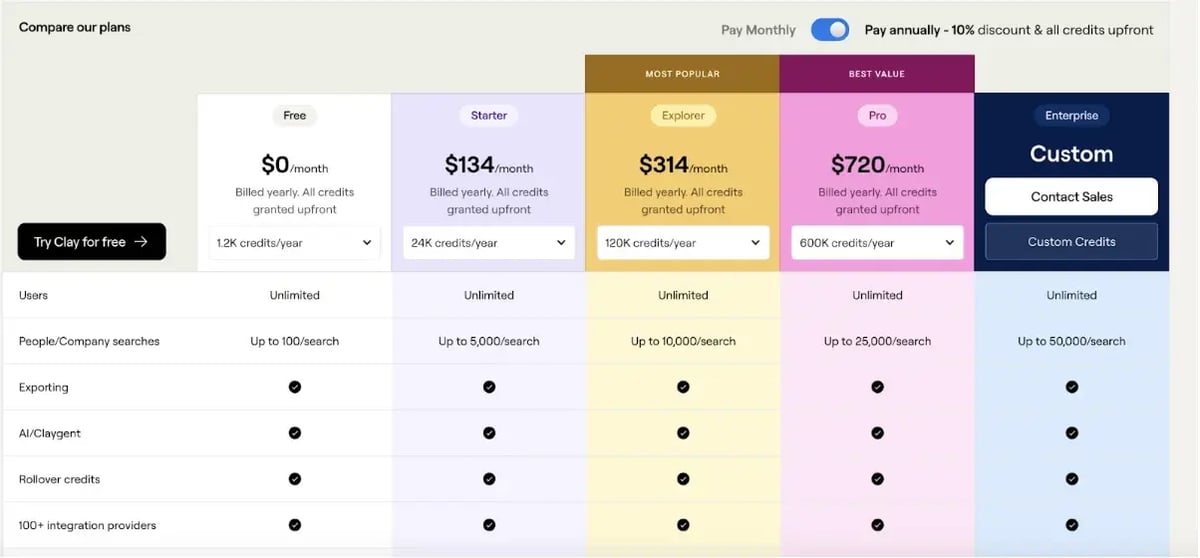Open the 1.2K credits/year dropdown
Image resolution: width=1200 pixels, height=558 pixels.
(294, 243)
